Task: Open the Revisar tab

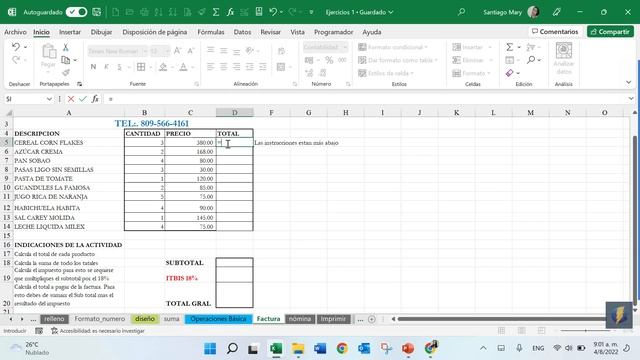Action: click(x=270, y=32)
